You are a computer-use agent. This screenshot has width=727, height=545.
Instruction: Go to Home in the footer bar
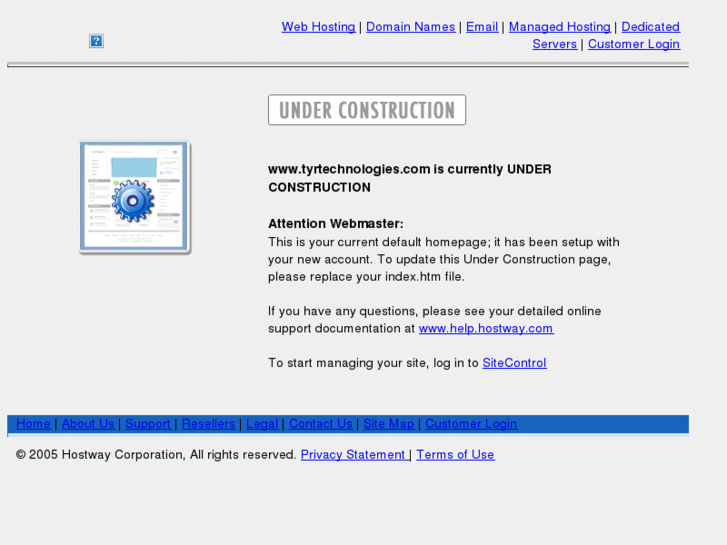click(x=33, y=423)
